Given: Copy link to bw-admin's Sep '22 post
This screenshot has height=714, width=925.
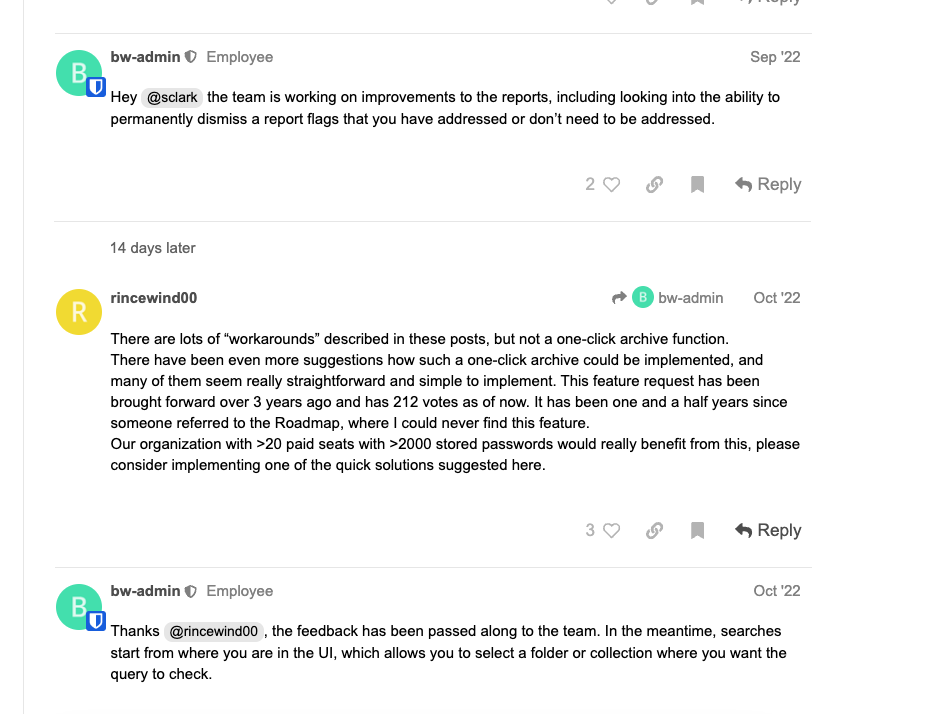Looking at the screenshot, I should pos(654,185).
